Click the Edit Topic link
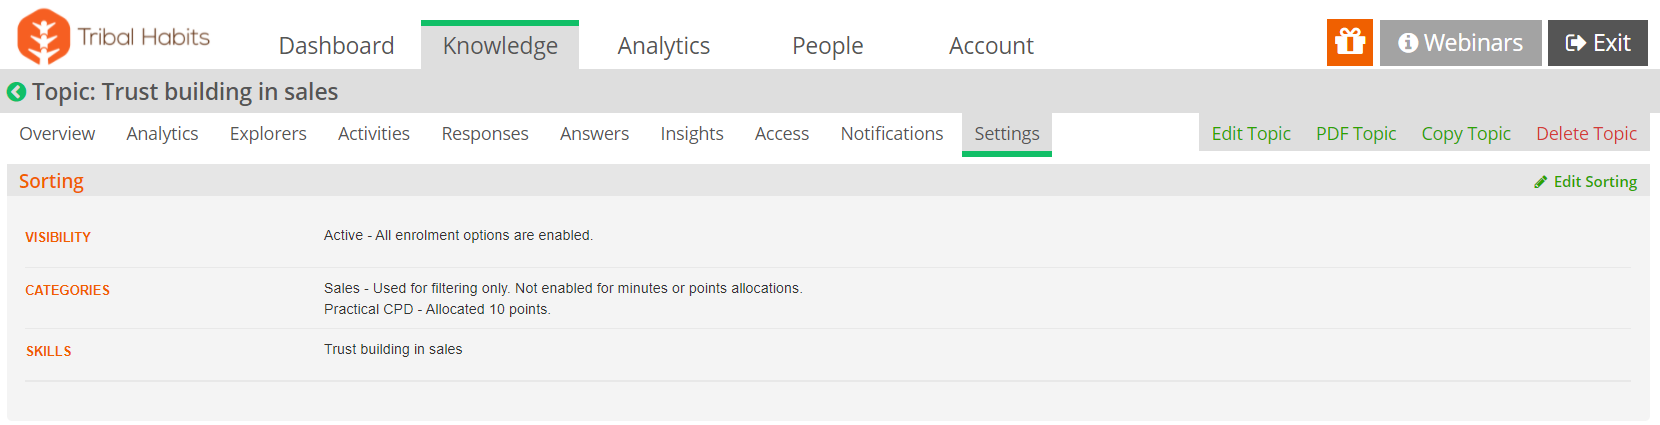 tap(1251, 134)
